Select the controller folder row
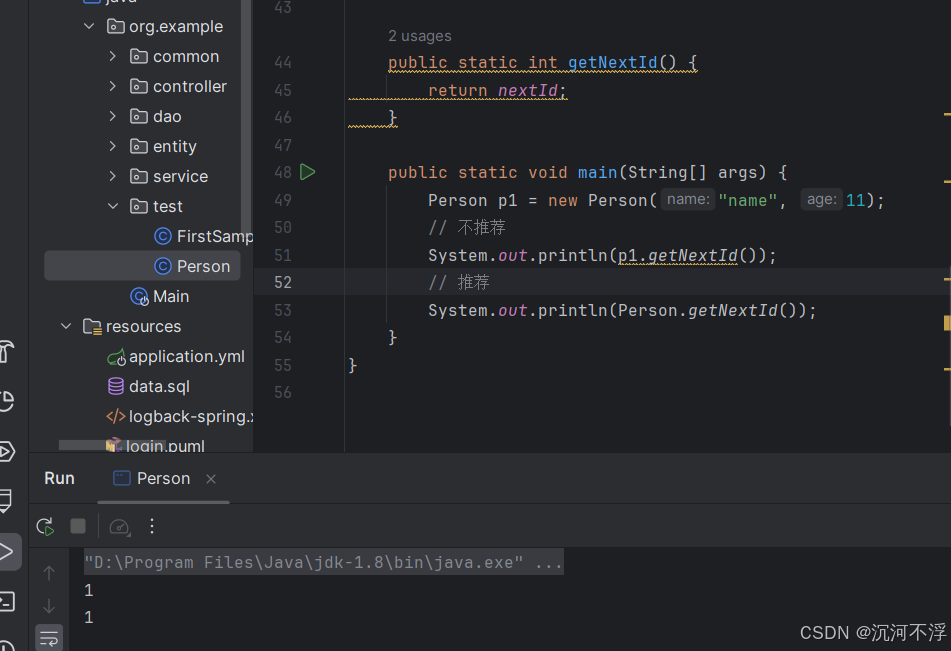 [x=178, y=86]
